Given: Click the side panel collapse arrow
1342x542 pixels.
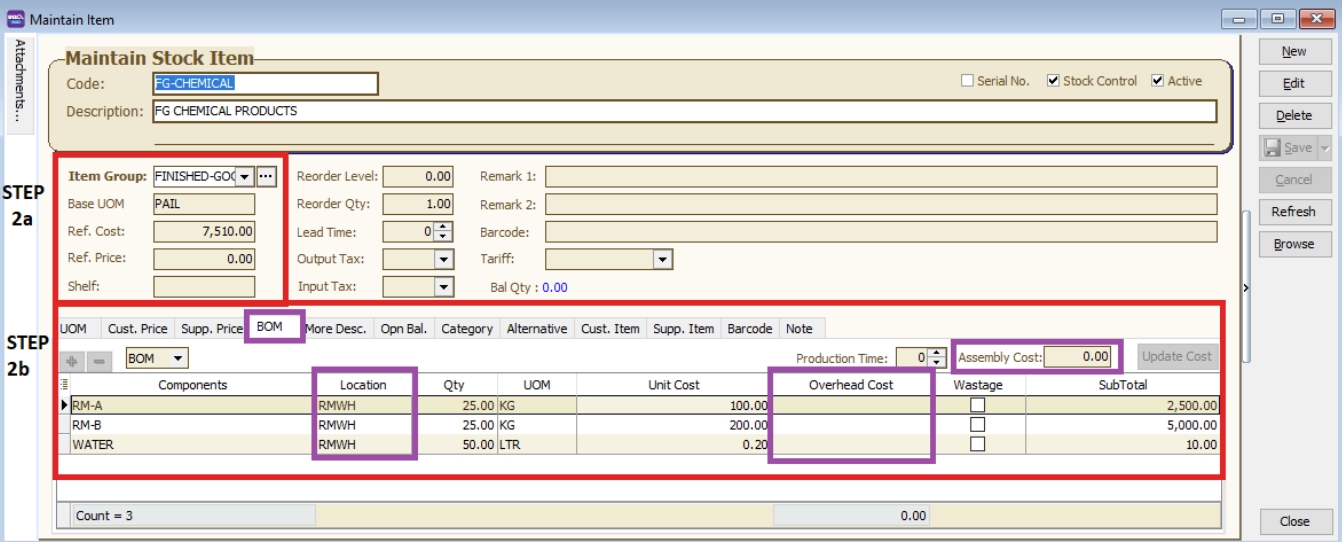Looking at the screenshot, I should coord(1245,288).
